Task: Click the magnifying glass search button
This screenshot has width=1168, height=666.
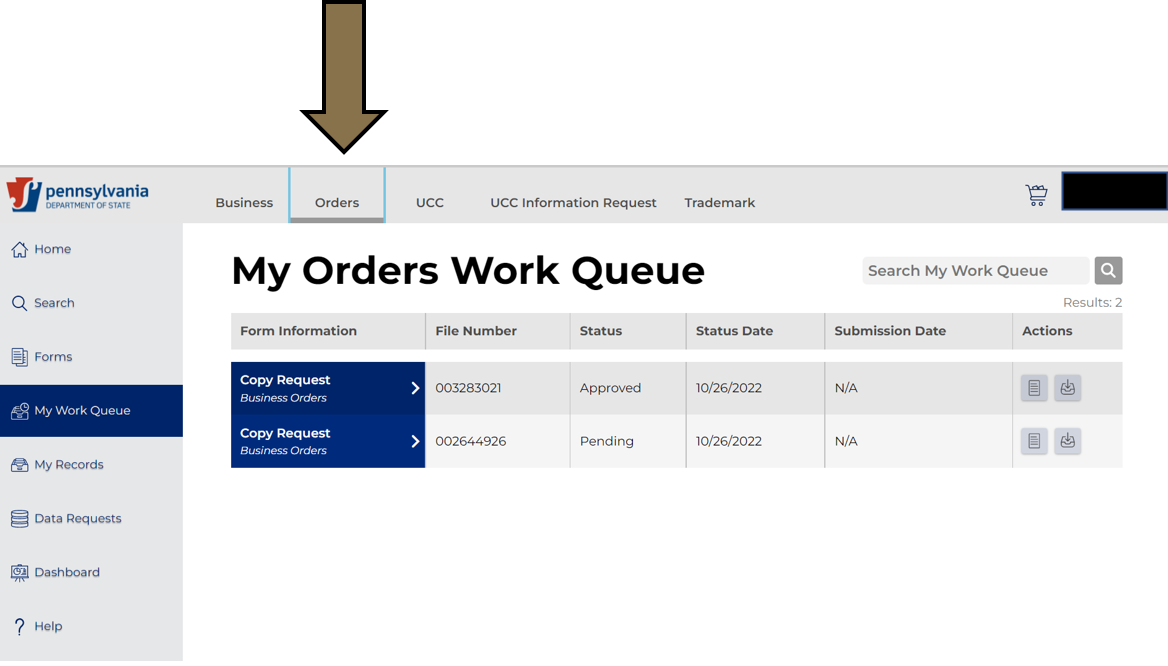Action: coord(1108,270)
